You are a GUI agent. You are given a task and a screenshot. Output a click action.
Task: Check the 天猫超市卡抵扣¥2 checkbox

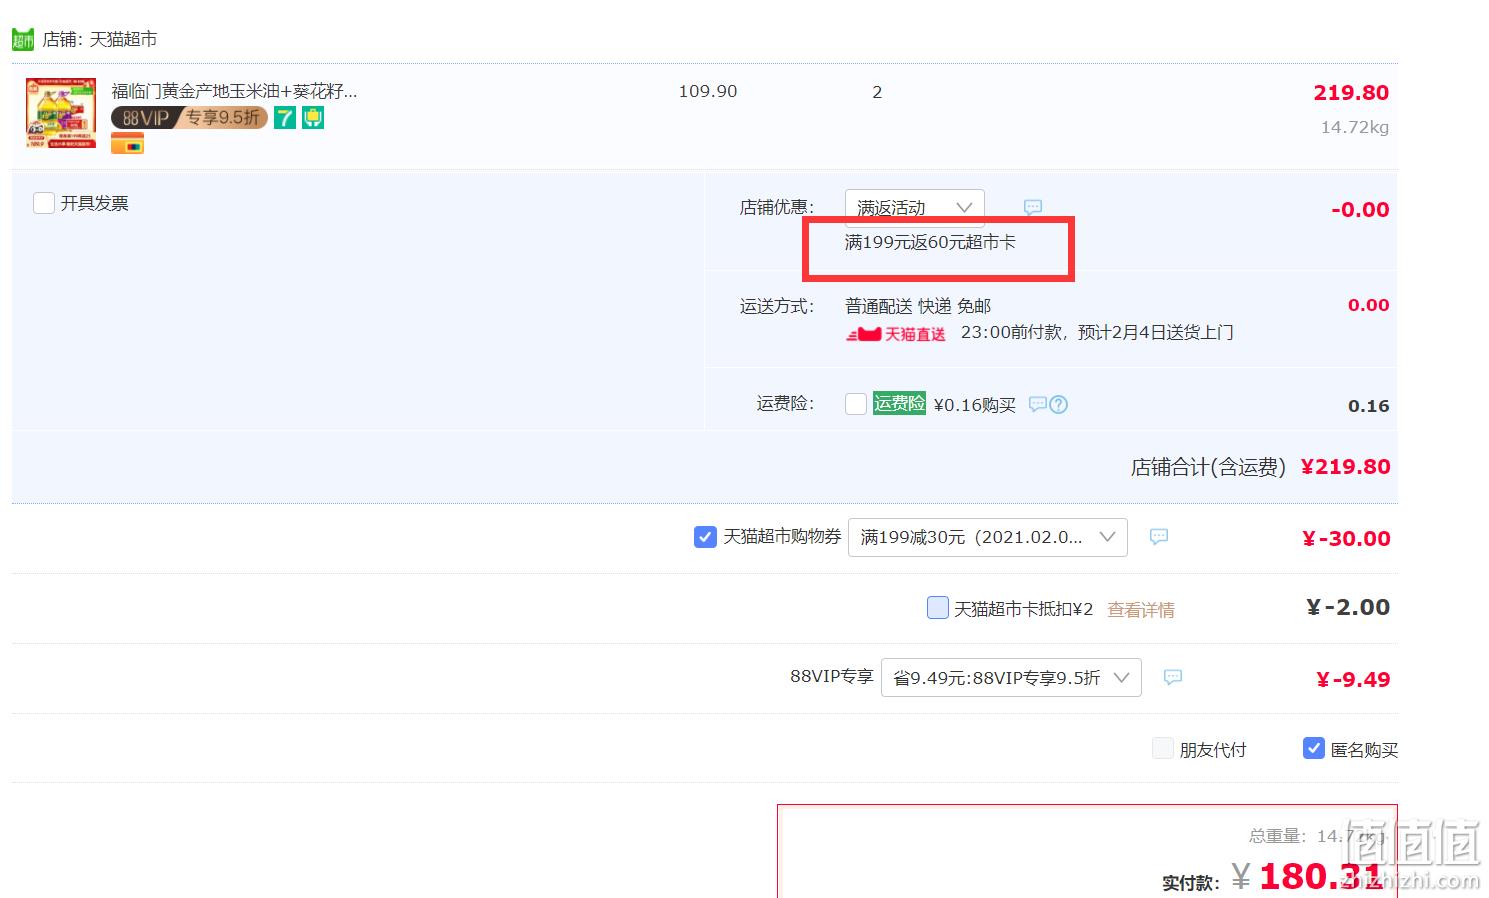938,608
